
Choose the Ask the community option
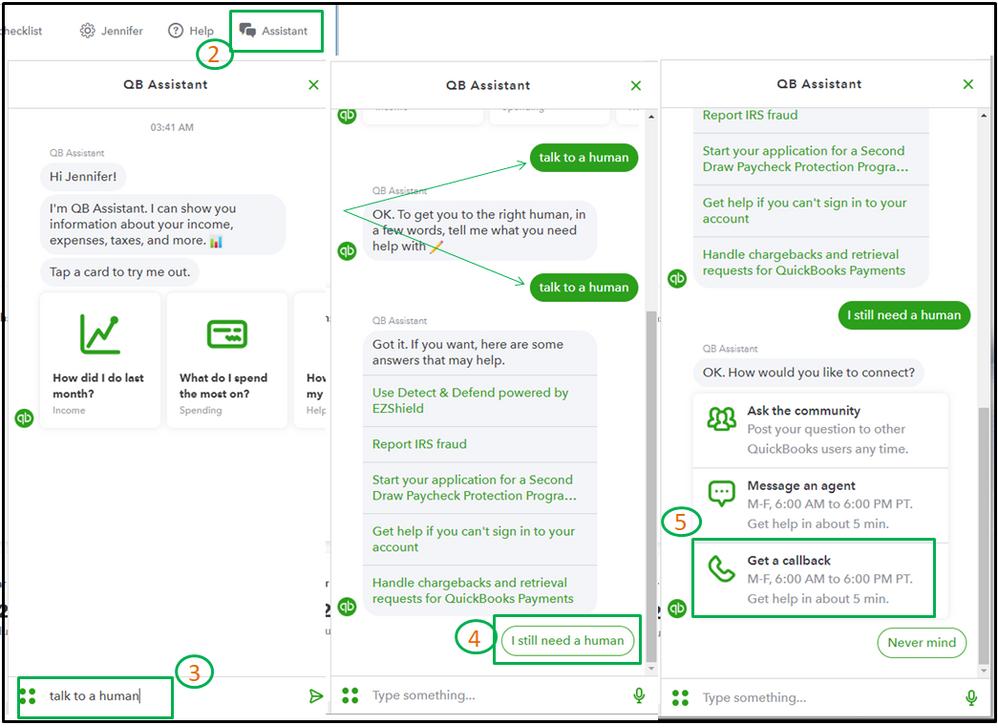tap(820, 430)
